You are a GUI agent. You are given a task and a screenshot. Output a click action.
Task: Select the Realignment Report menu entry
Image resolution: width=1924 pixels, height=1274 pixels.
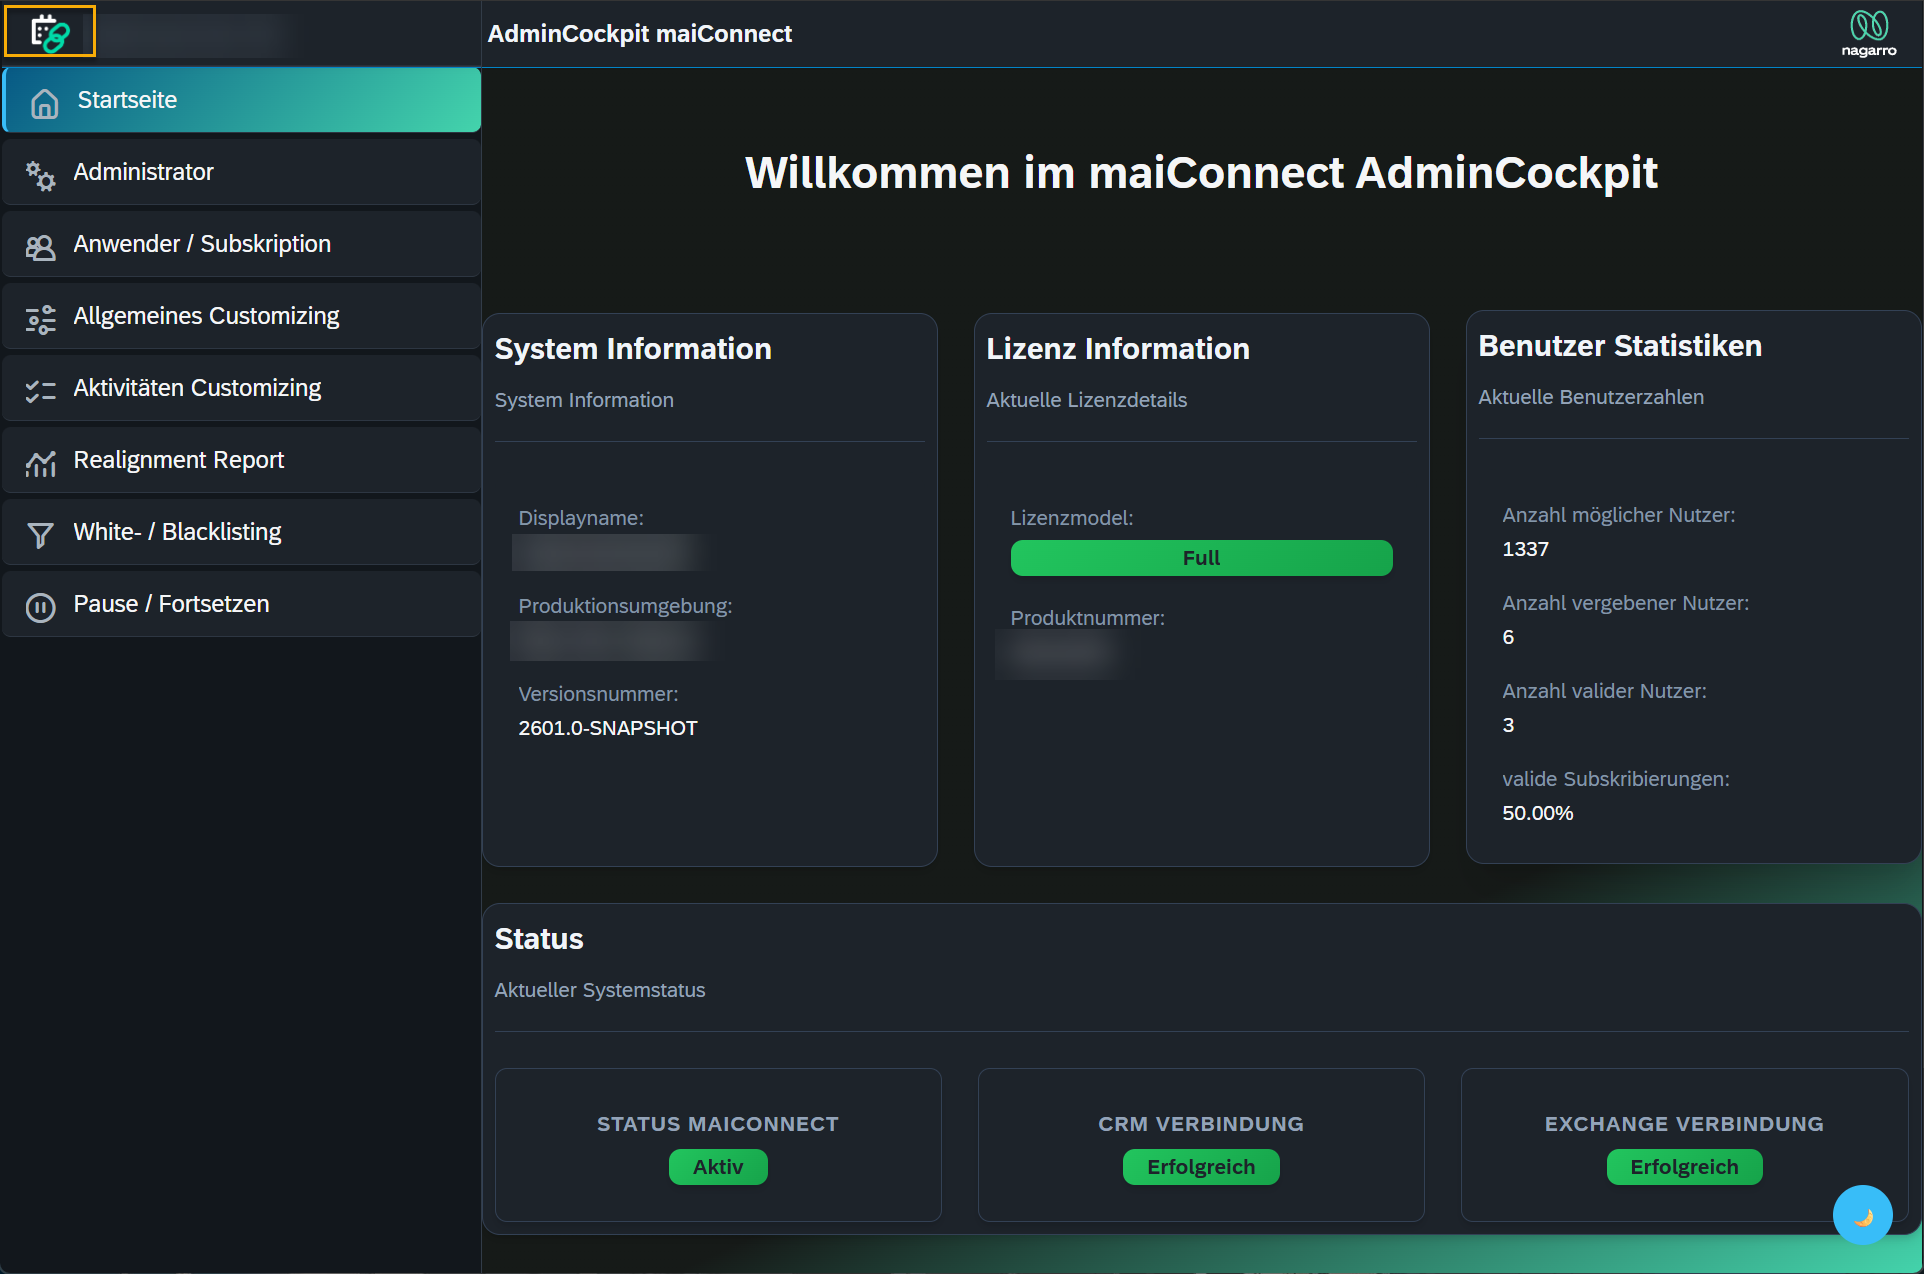(178, 460)
